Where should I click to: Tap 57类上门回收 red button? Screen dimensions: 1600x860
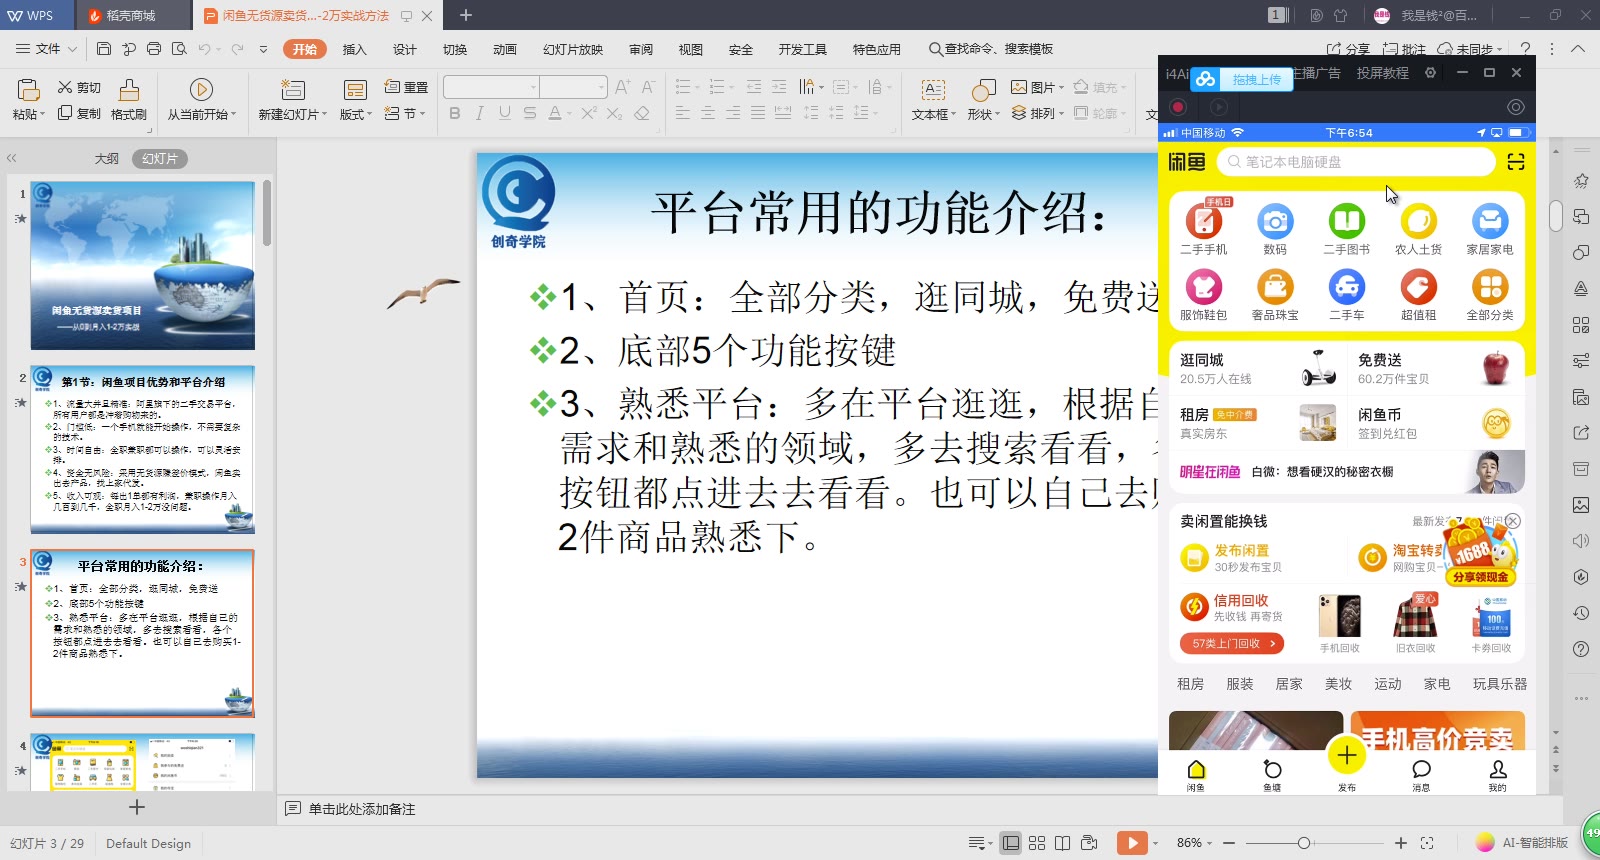[x=1232, y=644]
